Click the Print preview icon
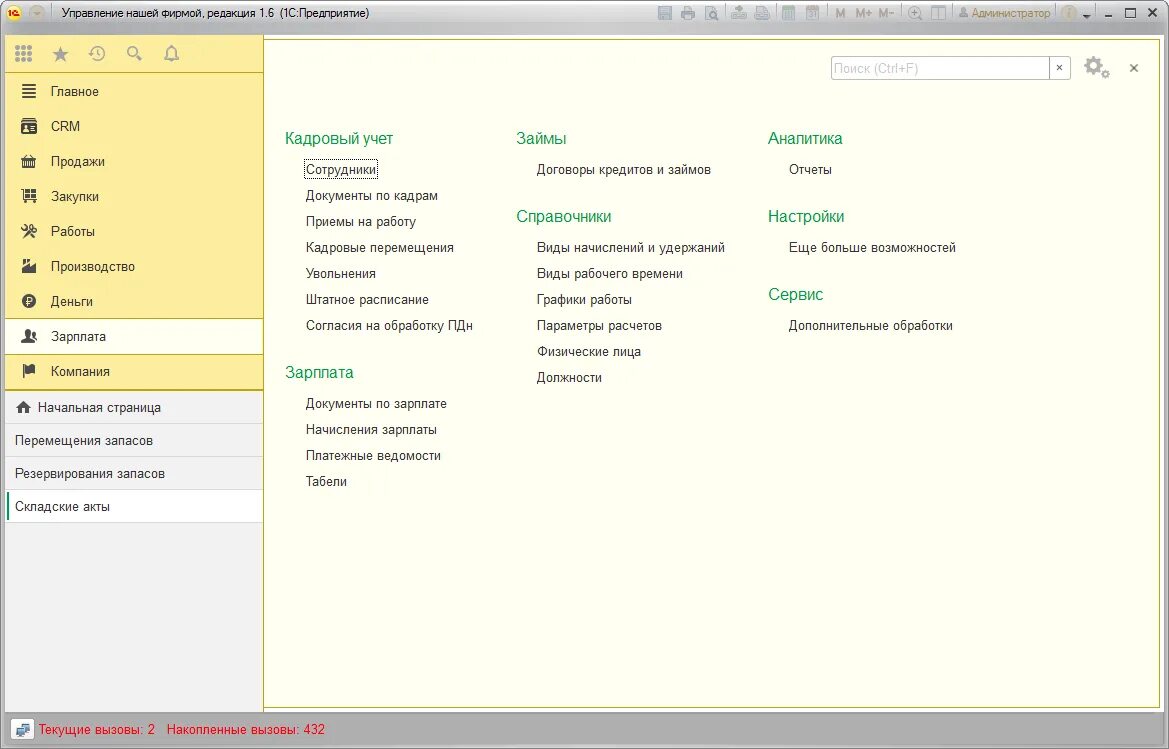 tap(712, 13)
